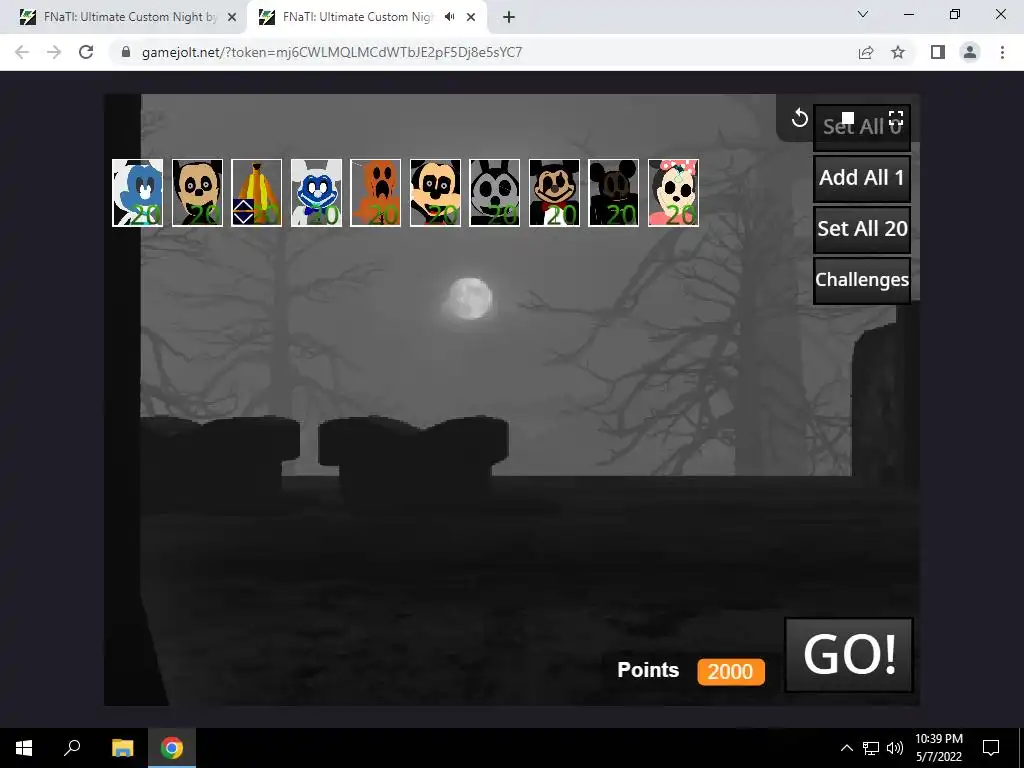This screenshot has height=768, width=1024.
Task: Select the classic Mickey with hollow eyes portrait
Action: (x=435, y=193)
